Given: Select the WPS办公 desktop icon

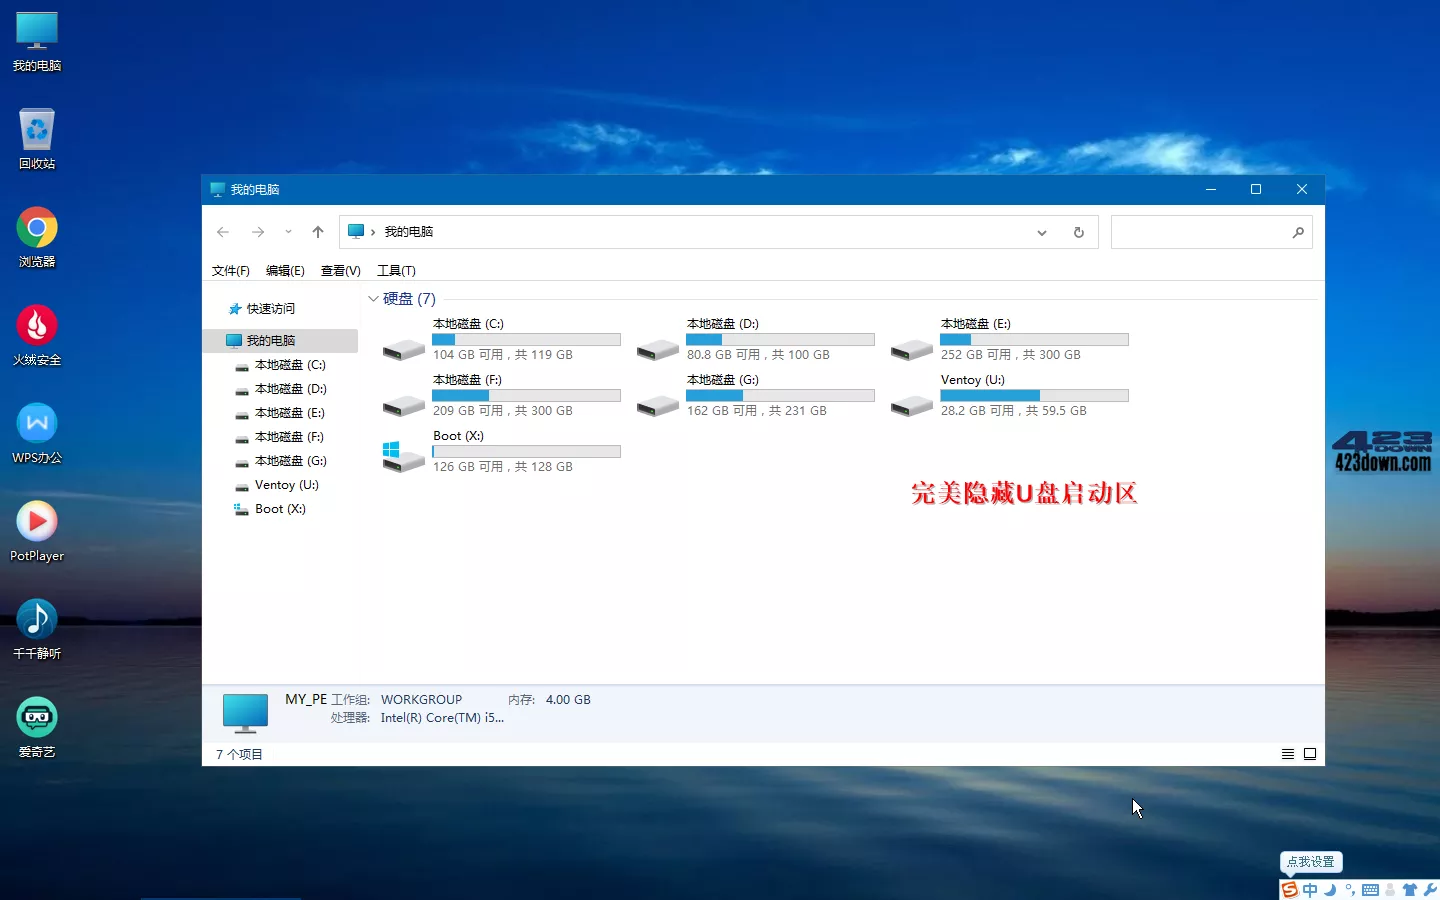Looking at the screenshot, I should click(x=37, y=425).
